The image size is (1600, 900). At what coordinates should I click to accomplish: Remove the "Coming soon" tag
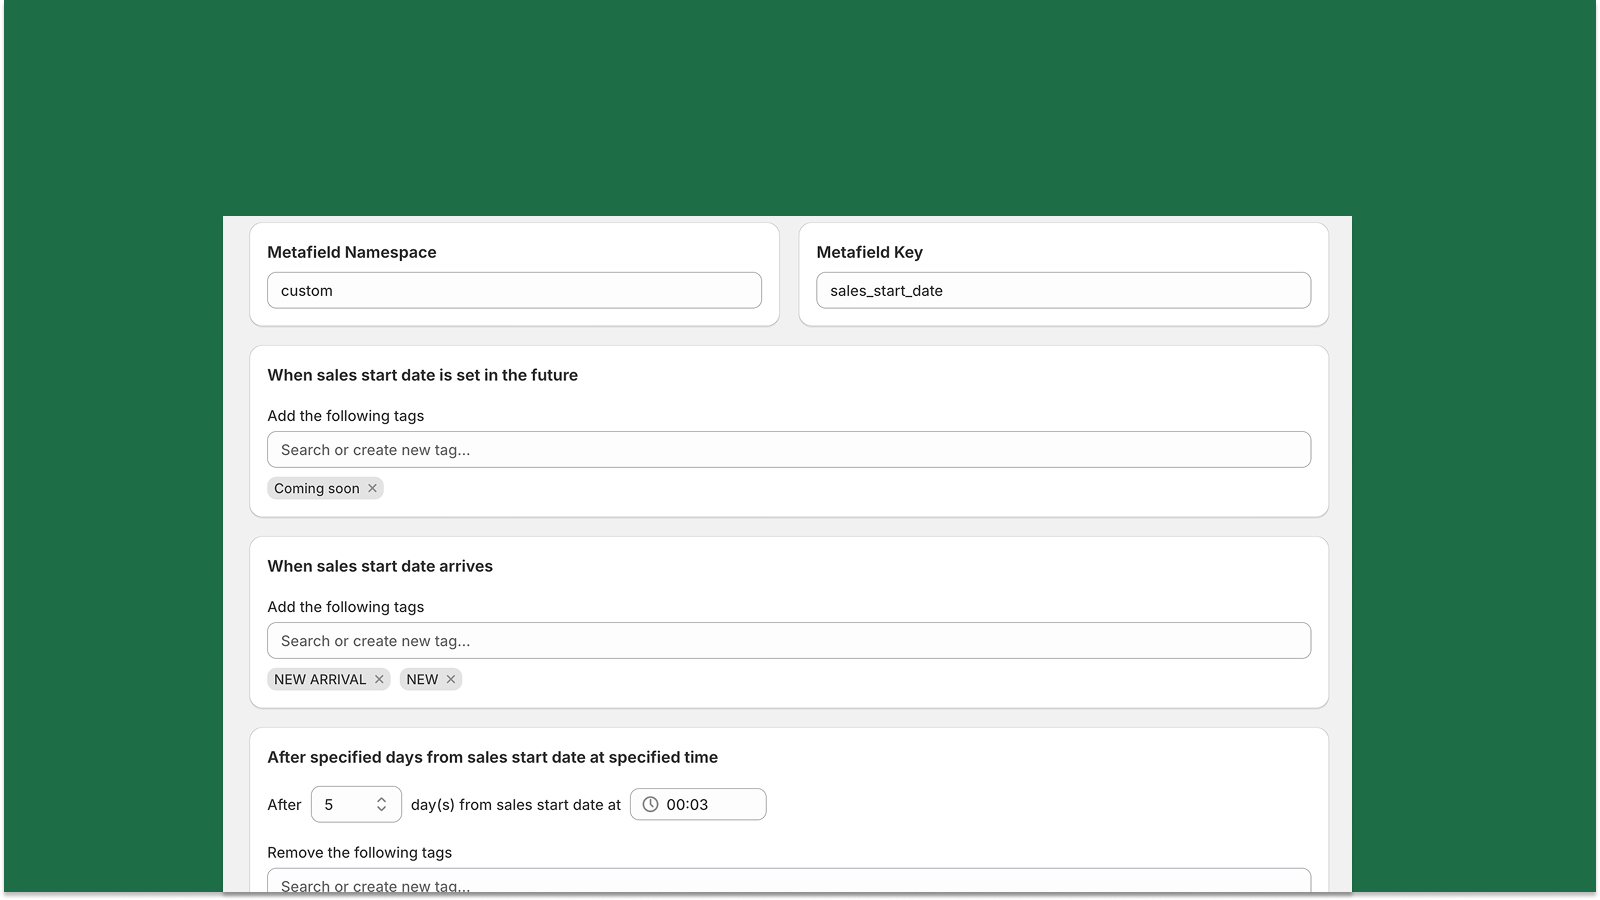(x=372, y=488)
